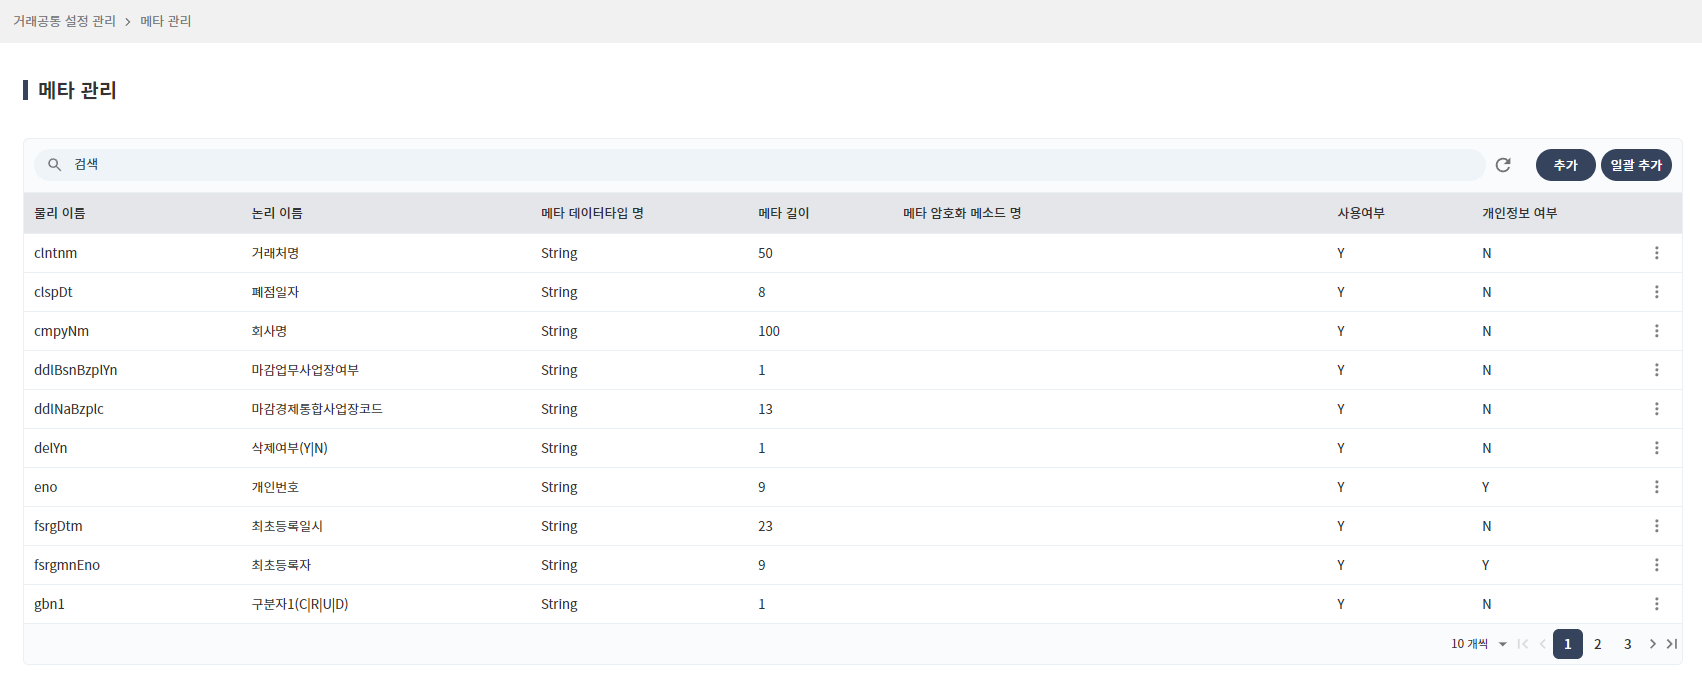Go to page 3
1702x678 pixels.
click(1627, 644)
